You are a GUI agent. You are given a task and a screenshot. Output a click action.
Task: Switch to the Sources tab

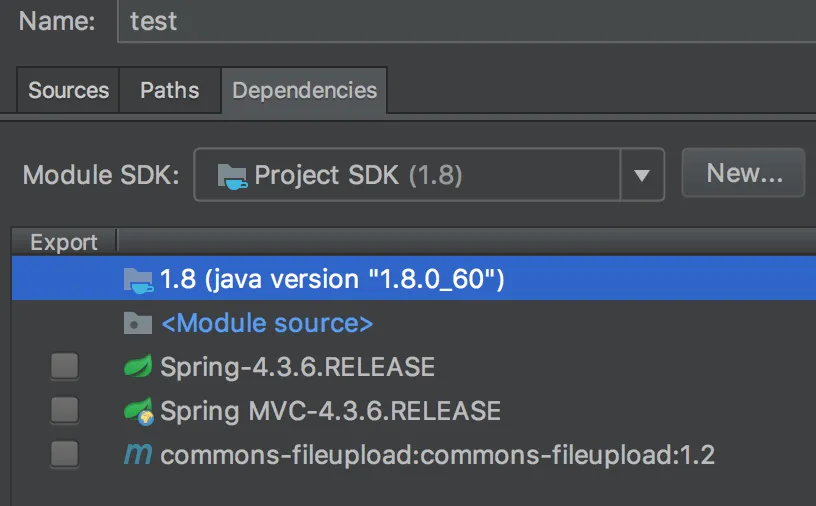68,90
